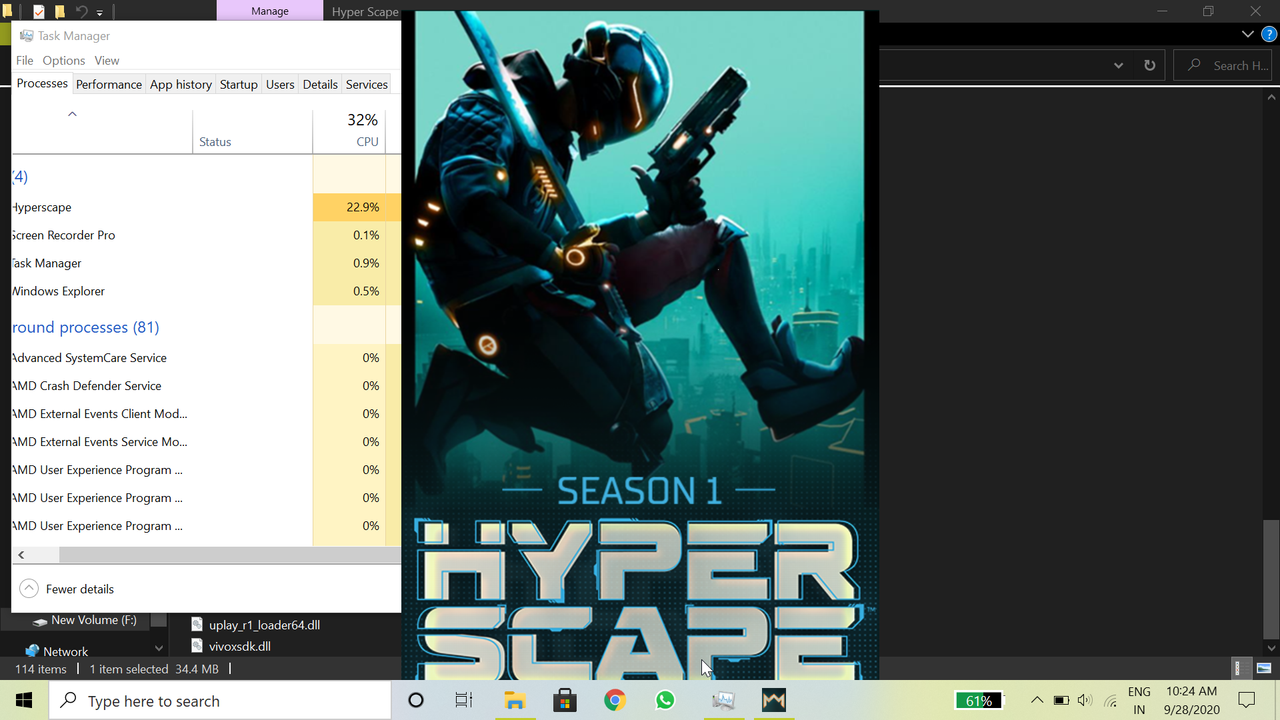The height and width of the screenshot is (720, 1280).
Task: Open the View menu in Task Manager
Action: click(x=107, y=61)
